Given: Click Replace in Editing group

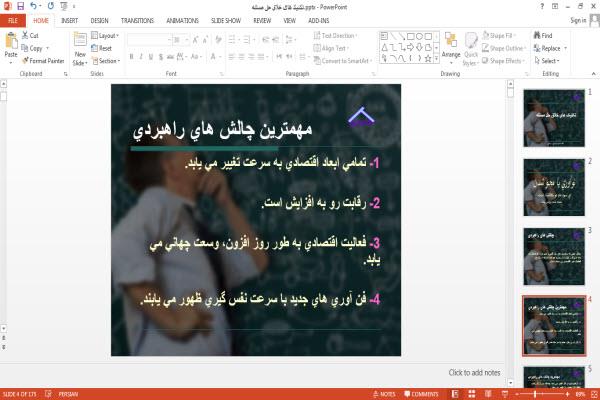Looking at the screenshot, I should click(550, 48).
